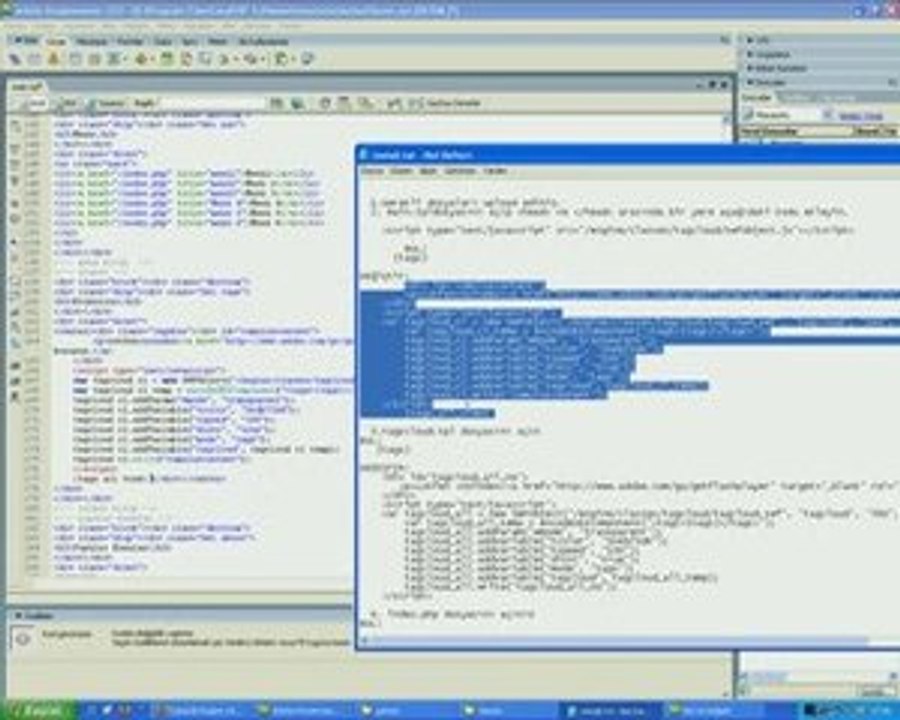Image resolution: width=900 pixels, height=720 pixels.
Task: Open the Media insert dropdown
Action: 143,59
